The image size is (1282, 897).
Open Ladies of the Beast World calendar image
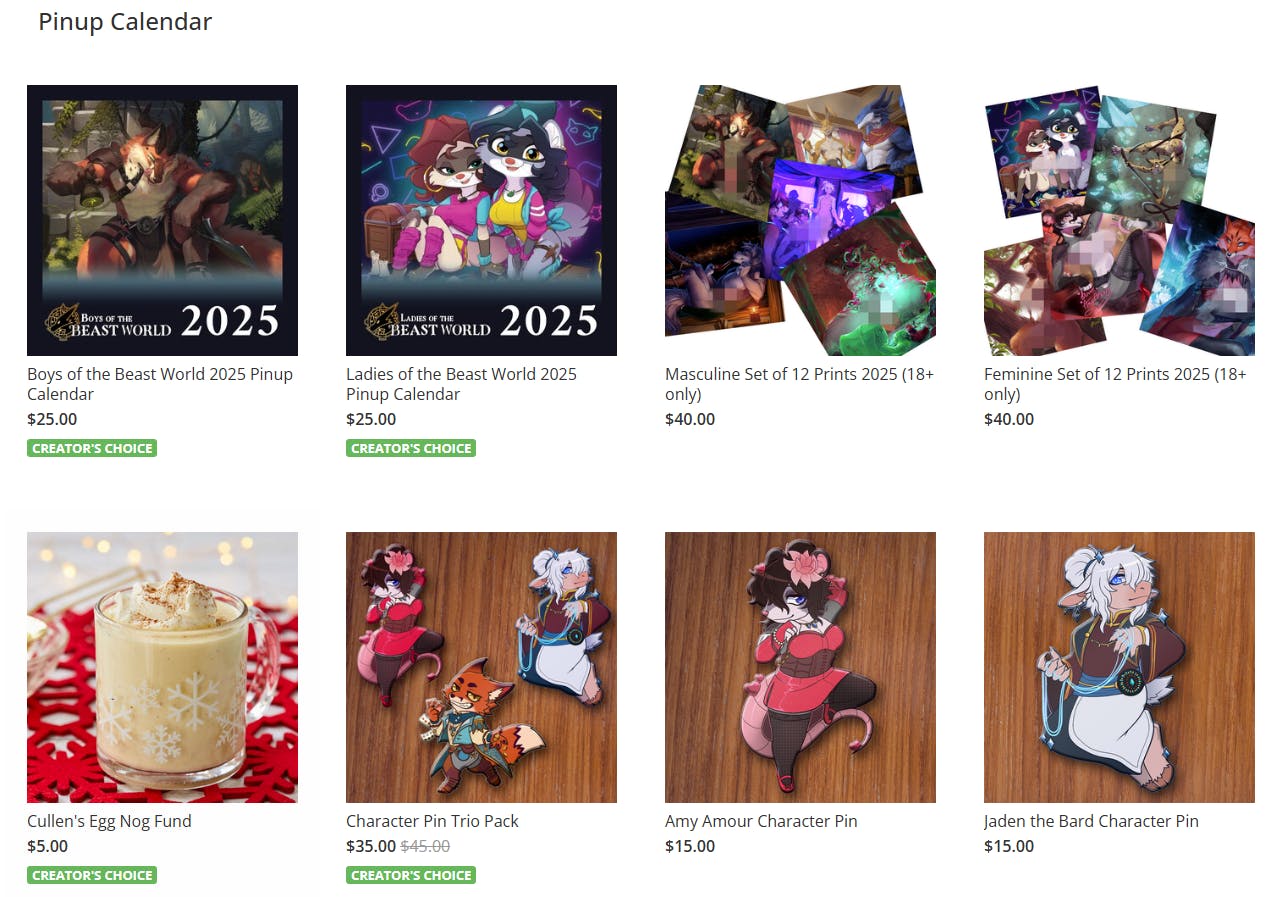point(481,220)
